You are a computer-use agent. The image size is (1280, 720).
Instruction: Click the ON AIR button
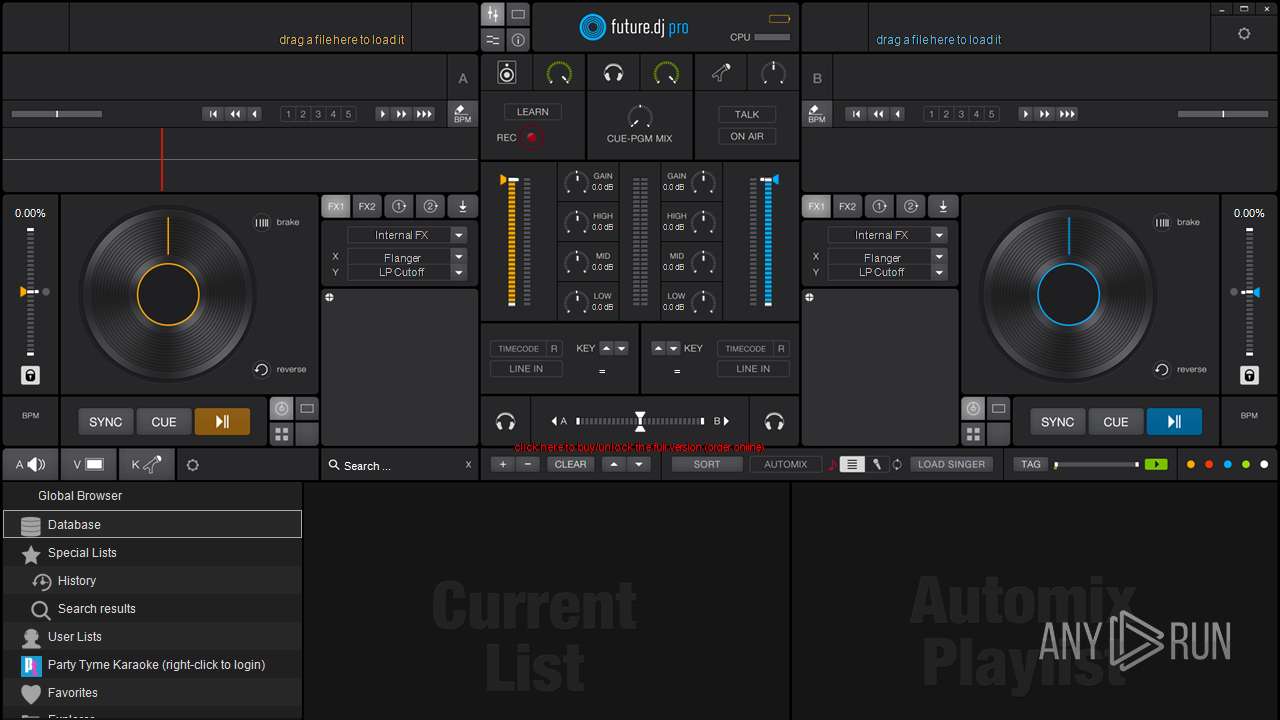[747, 136]
